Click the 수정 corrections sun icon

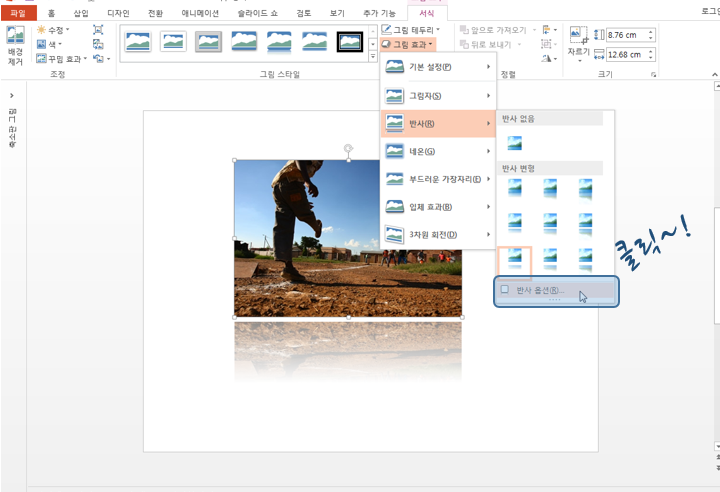pos(41,30)
